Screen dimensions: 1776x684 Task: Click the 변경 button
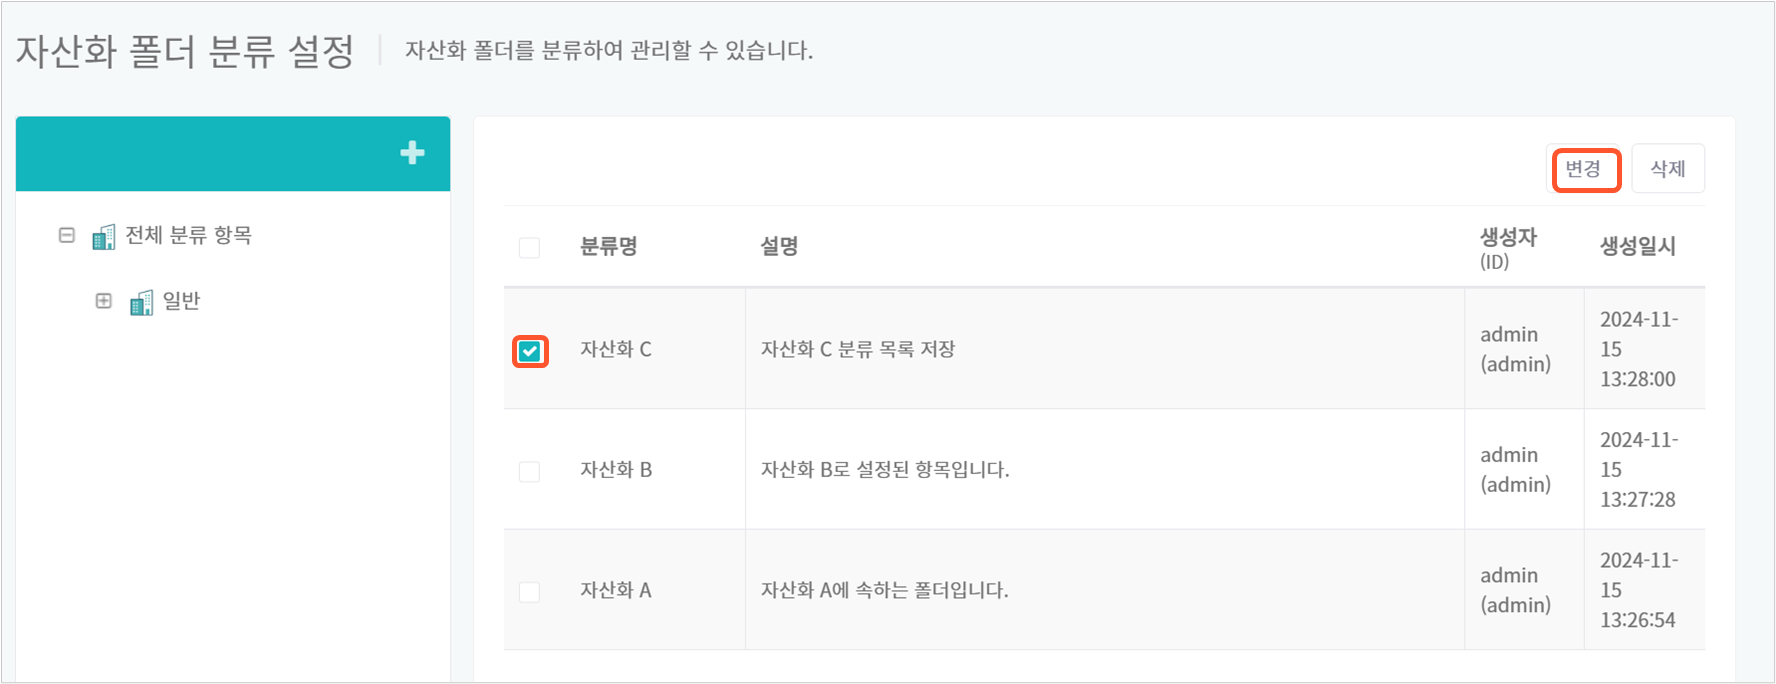coord(1584,169)
